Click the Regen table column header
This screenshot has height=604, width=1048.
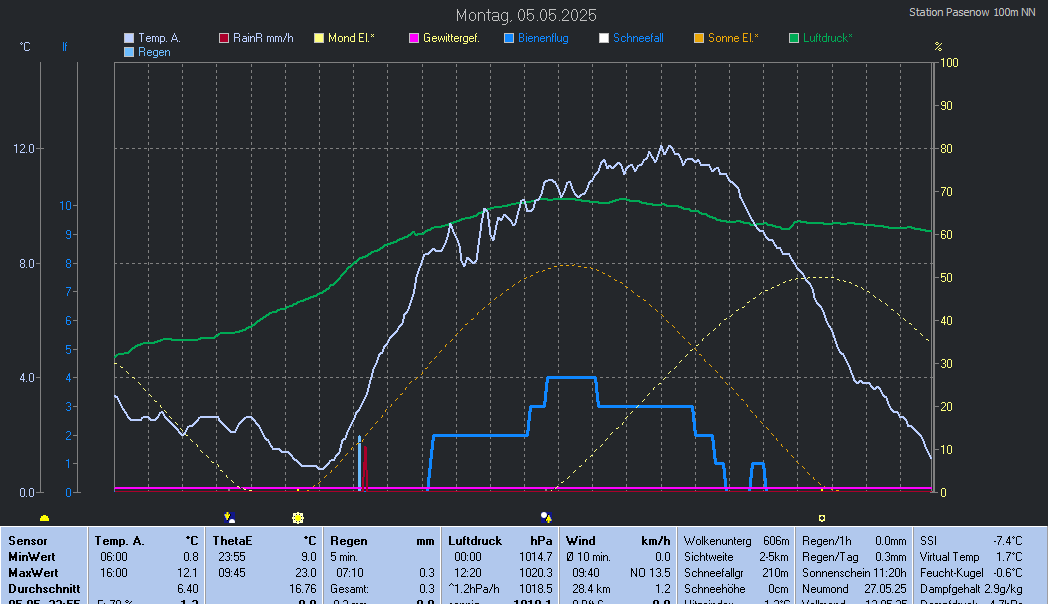click(x=348, y=541)
